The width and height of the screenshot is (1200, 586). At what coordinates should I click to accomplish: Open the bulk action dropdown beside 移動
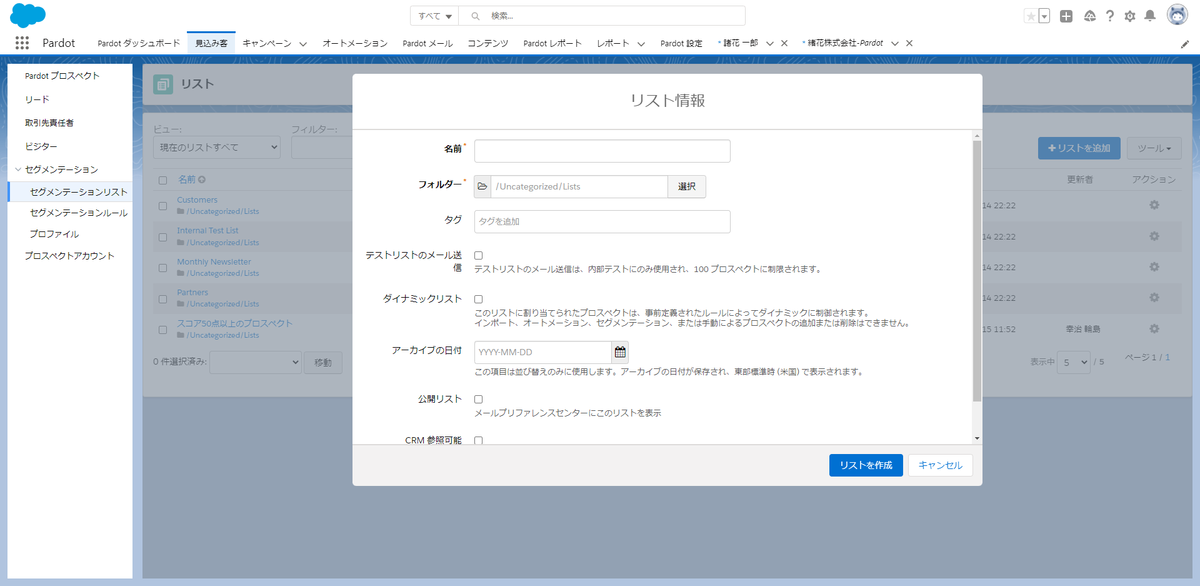[255, 361]
